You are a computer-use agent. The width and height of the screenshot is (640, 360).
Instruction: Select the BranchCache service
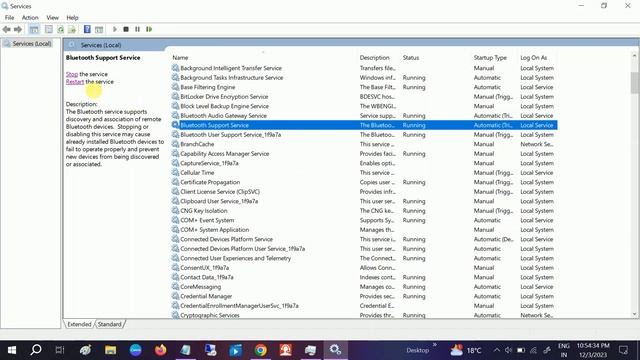pyautogui.click(x=364, y=144)
